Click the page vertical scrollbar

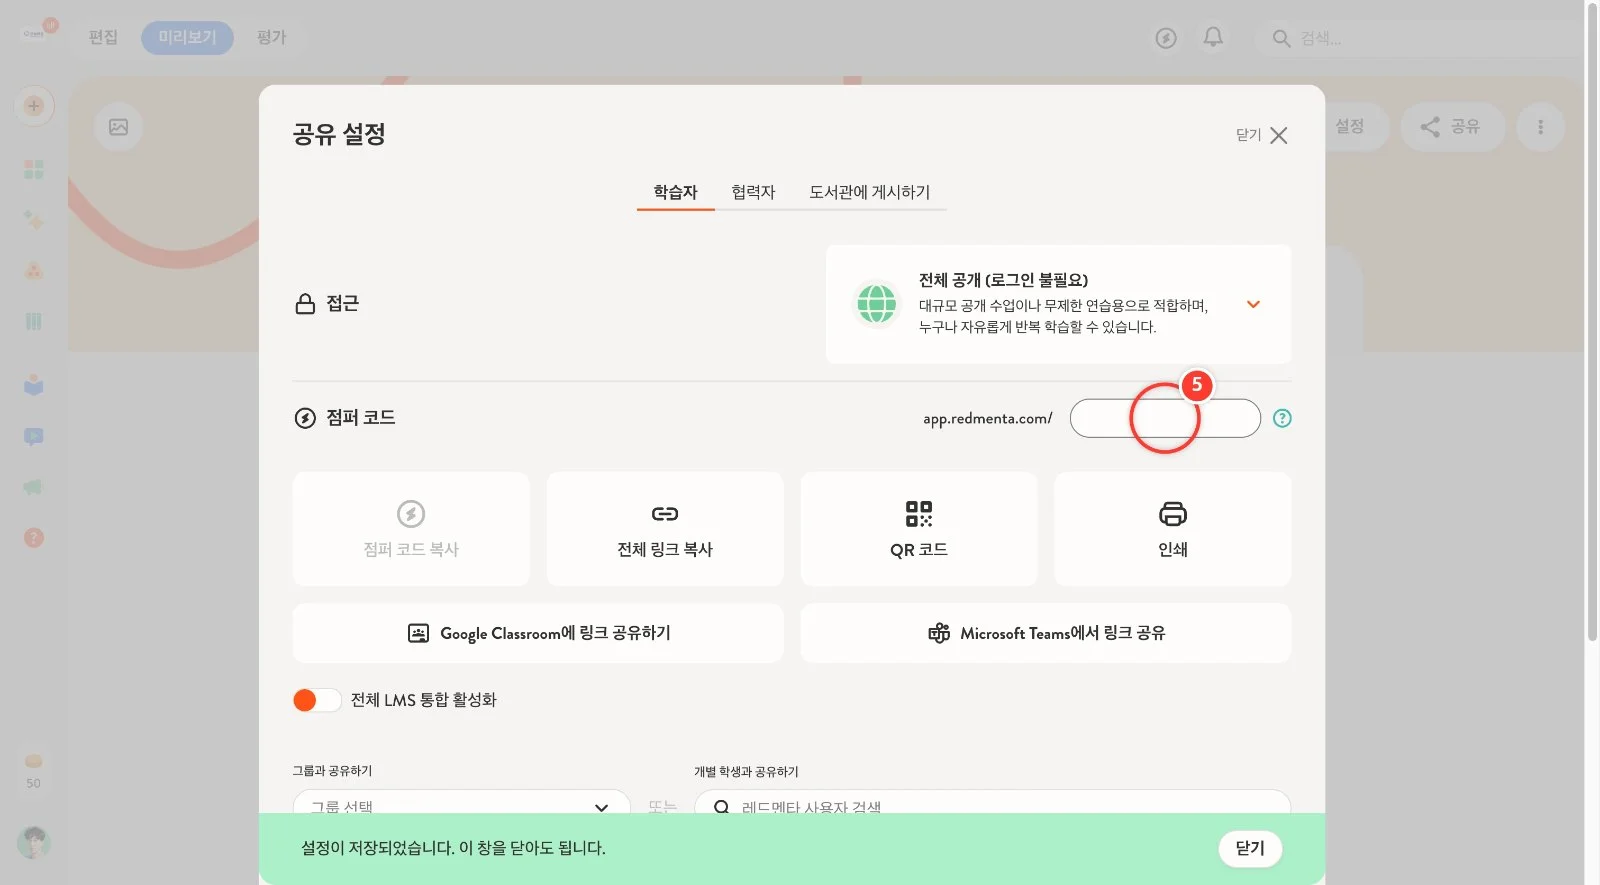tap(1592, 320)
